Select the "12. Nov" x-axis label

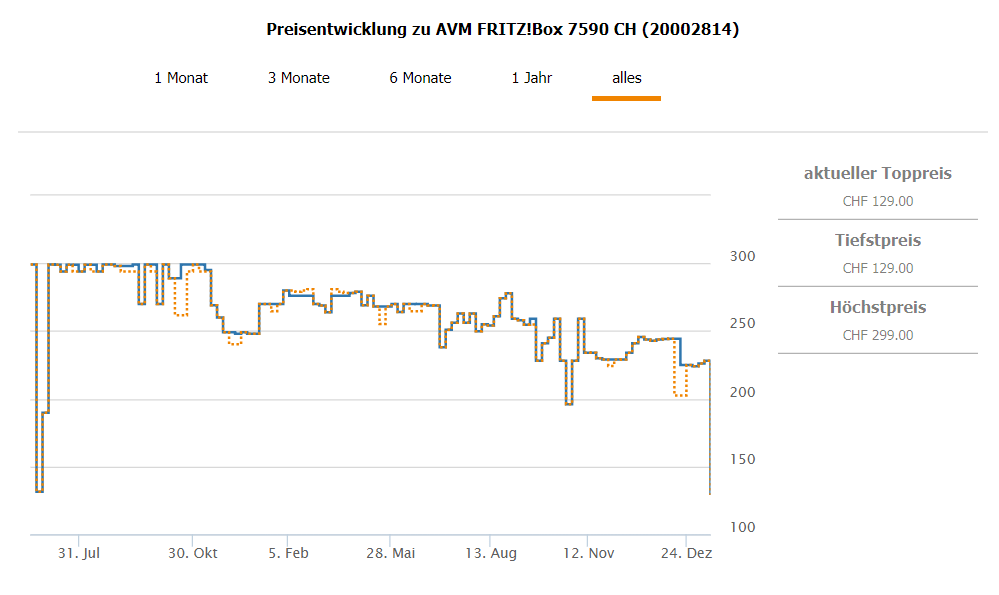coord(587,553)
